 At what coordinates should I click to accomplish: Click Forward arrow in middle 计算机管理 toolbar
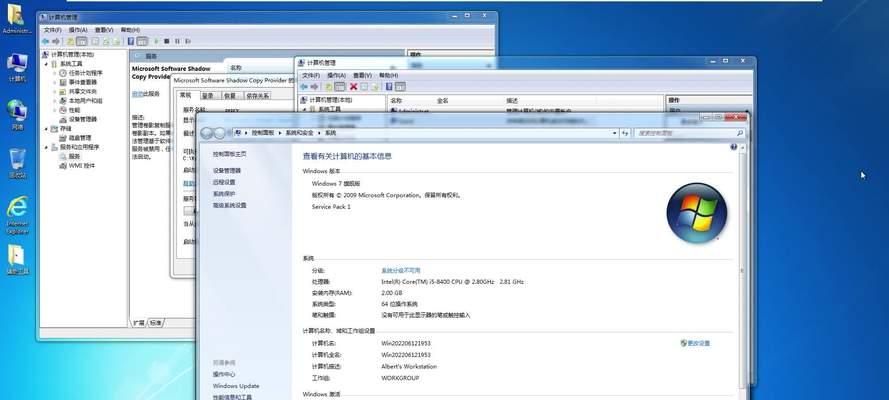[x=314, y=87]
